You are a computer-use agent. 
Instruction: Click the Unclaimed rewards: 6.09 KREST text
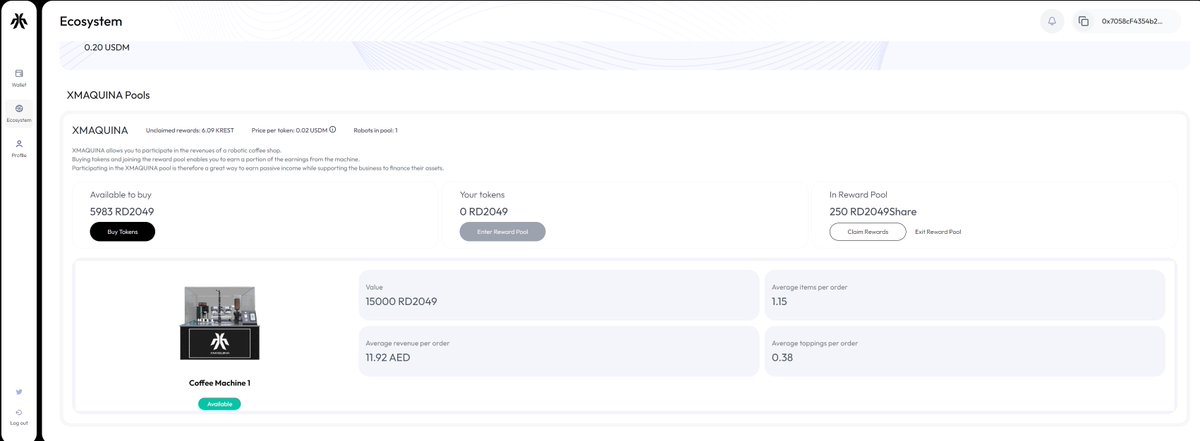[190, 130]
